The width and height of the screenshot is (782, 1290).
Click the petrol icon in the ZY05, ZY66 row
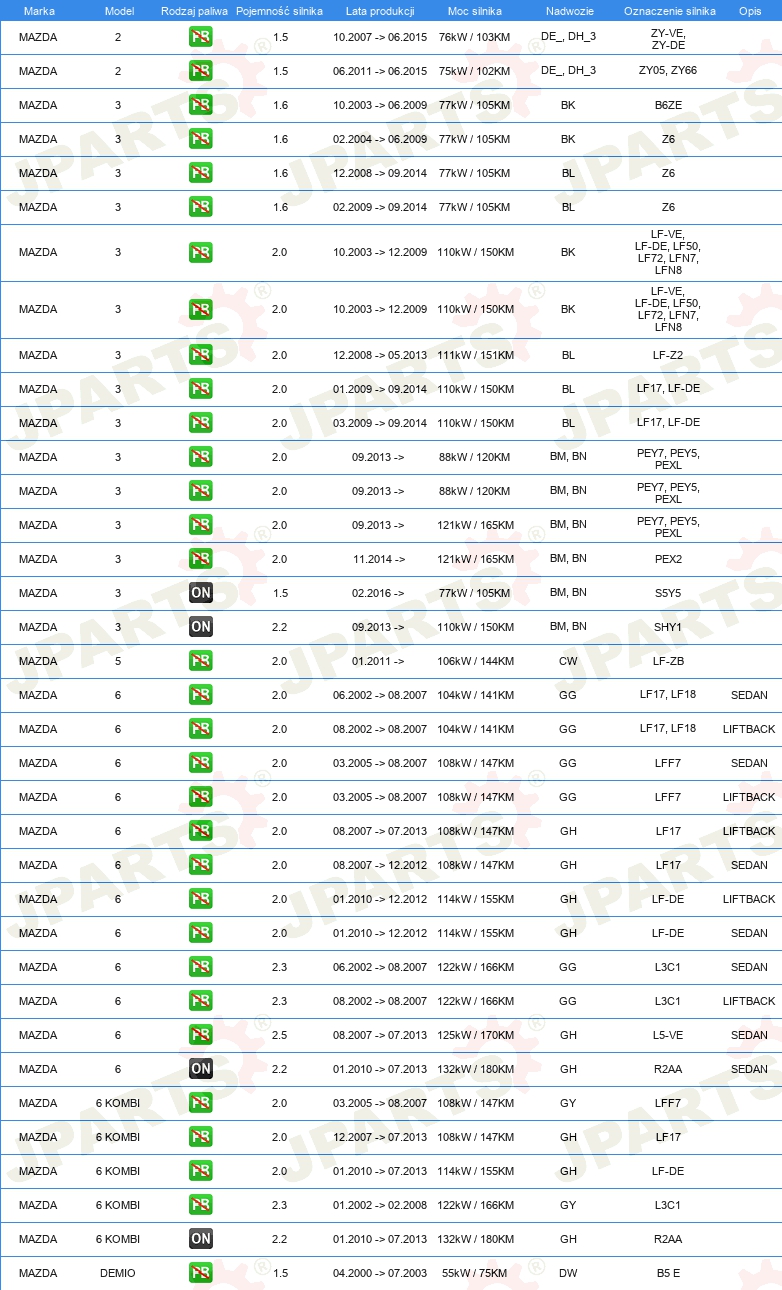[x=201, y=71]
